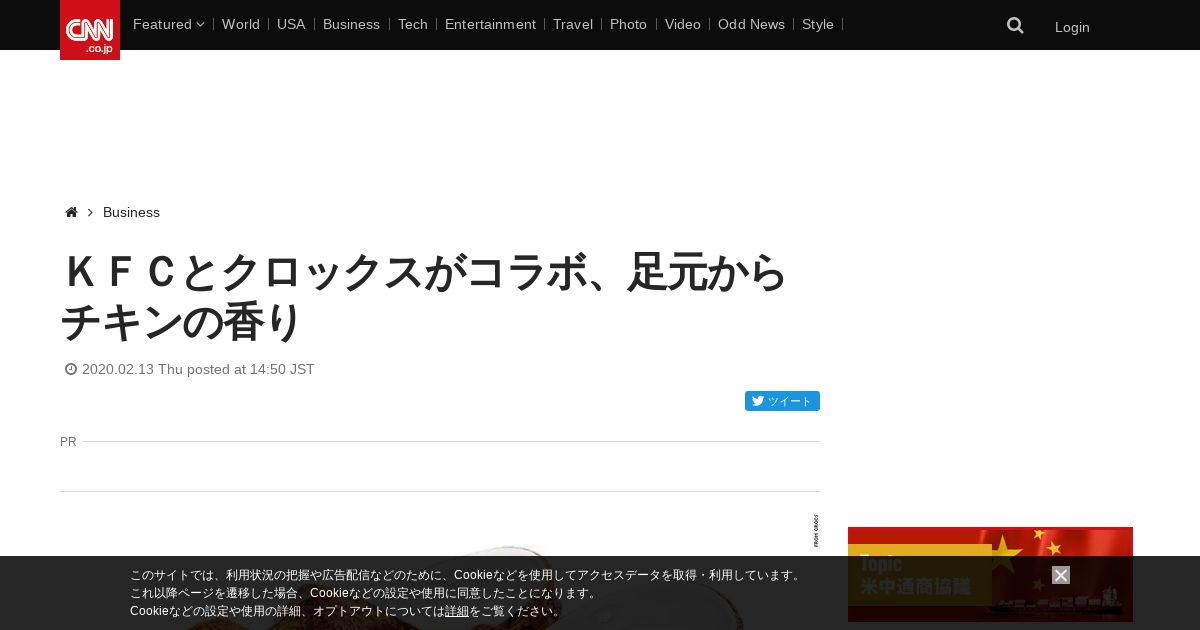Open the 詳細 link in cookie notice
The width and height of the screenshot is (1200, 630).
(457, 611)
